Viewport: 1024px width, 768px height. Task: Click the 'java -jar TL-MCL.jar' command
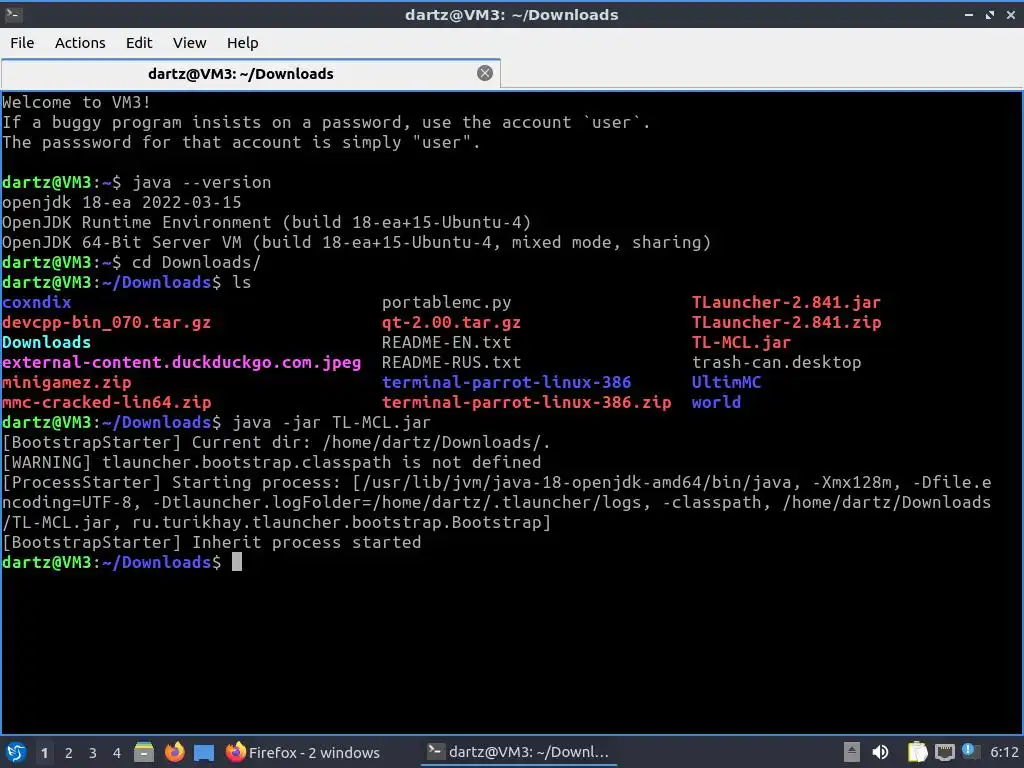(332, 423)
